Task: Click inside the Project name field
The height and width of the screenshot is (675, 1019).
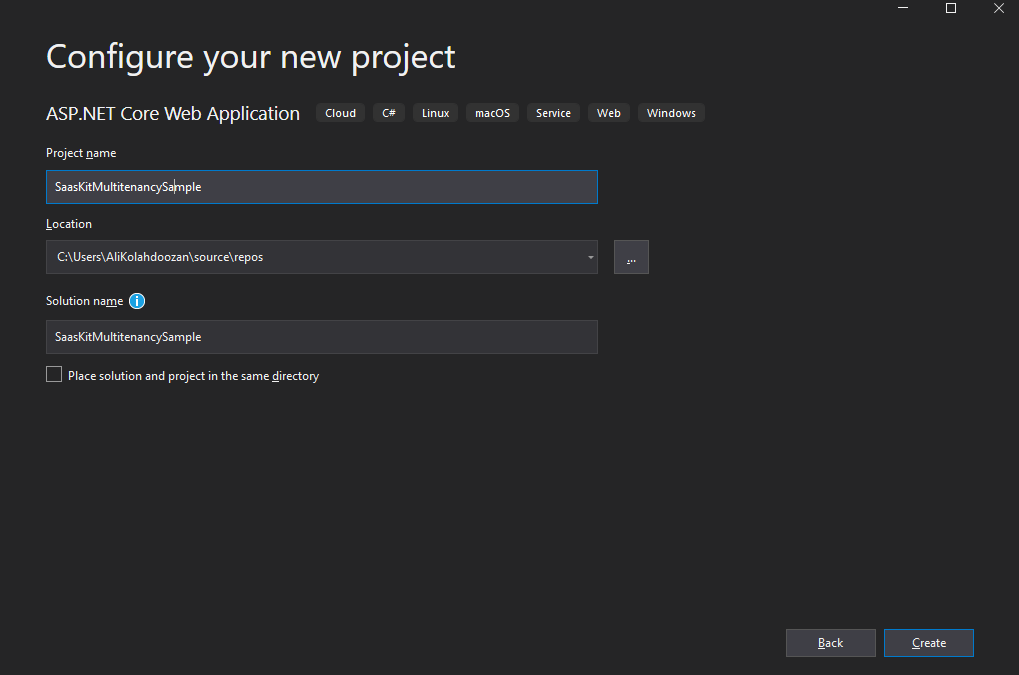Action: pyautogui.click(x=321, y=187)
